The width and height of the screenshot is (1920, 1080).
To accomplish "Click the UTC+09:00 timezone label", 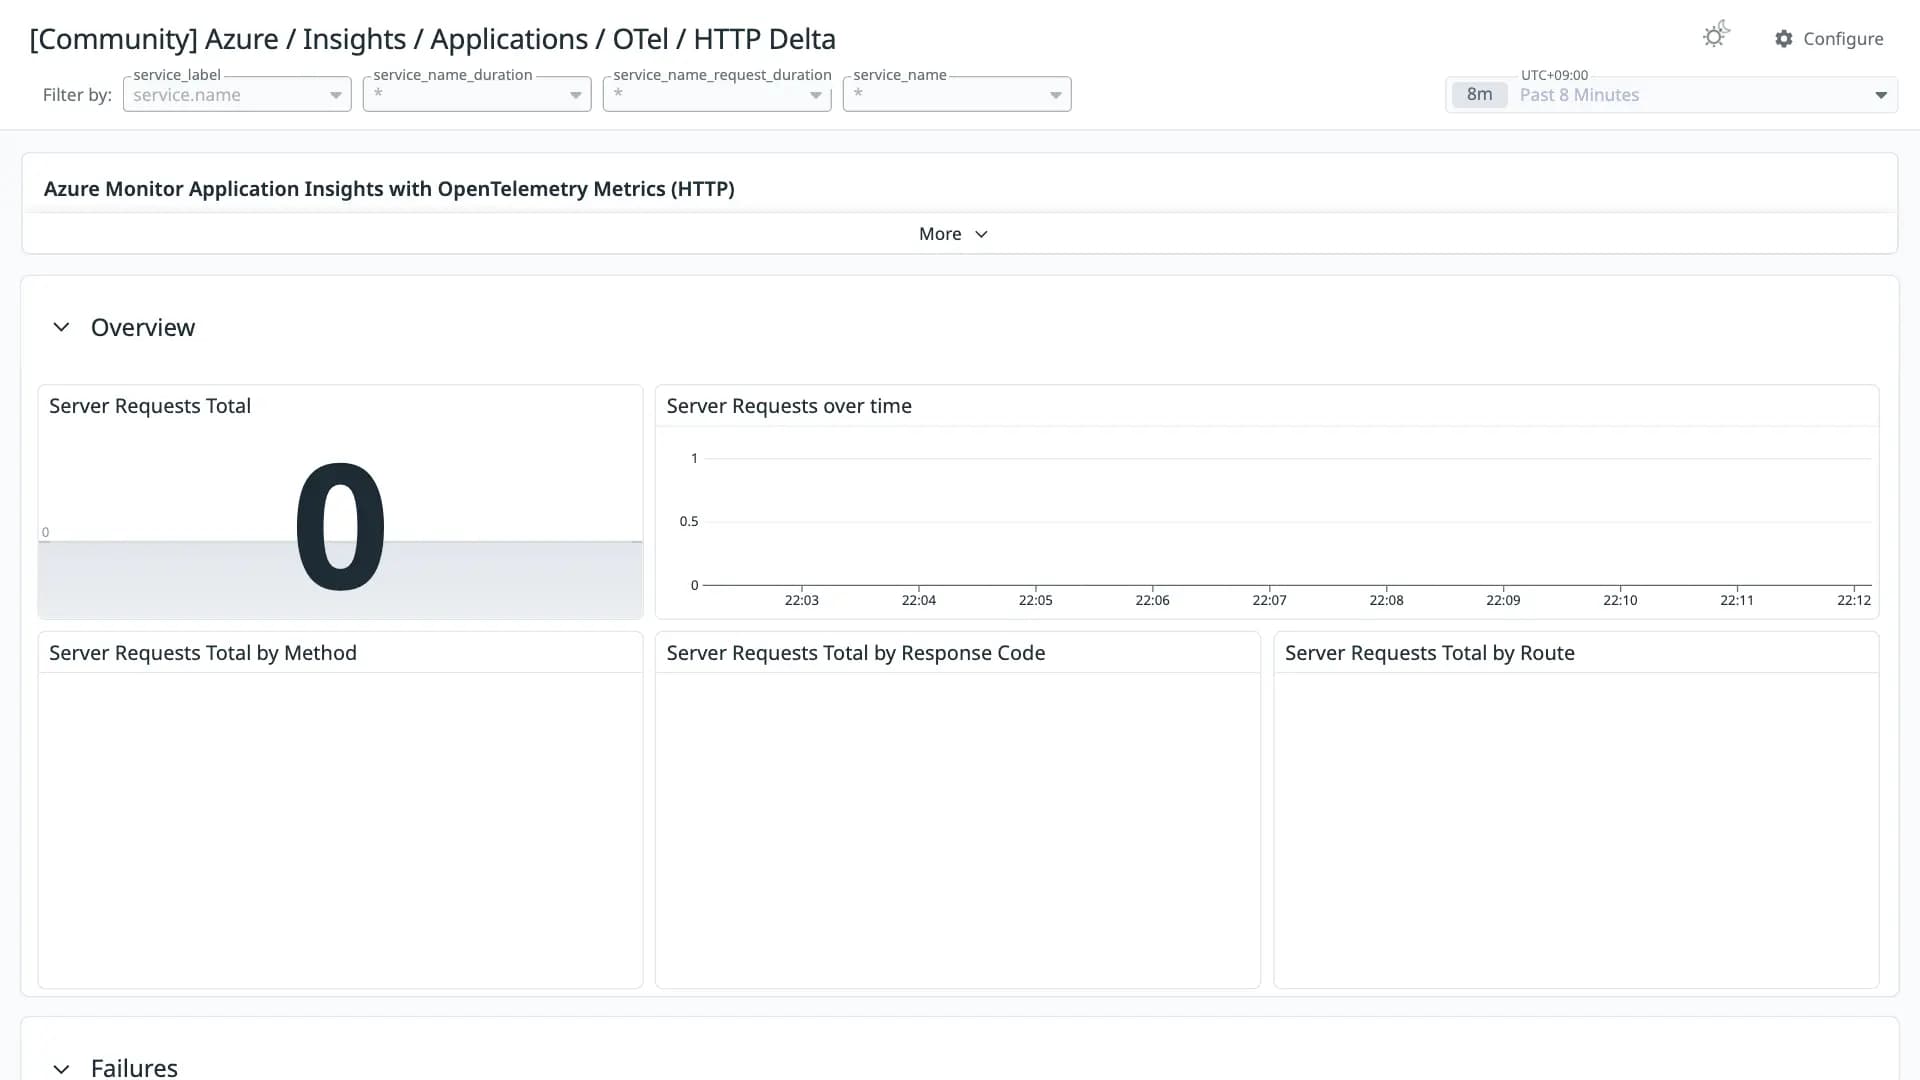I will point(1554,75).
